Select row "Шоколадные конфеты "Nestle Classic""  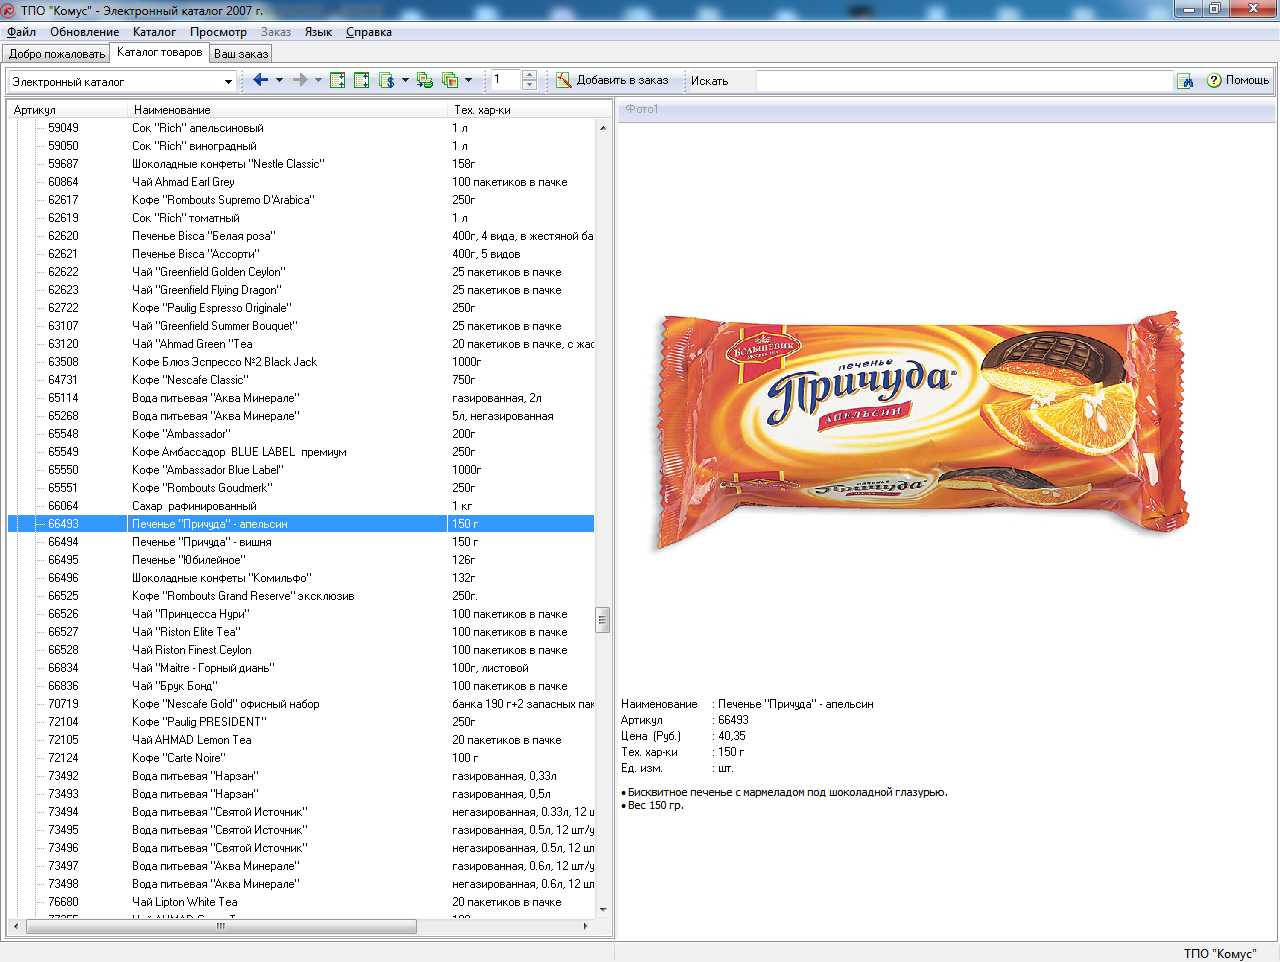[301, 164]
